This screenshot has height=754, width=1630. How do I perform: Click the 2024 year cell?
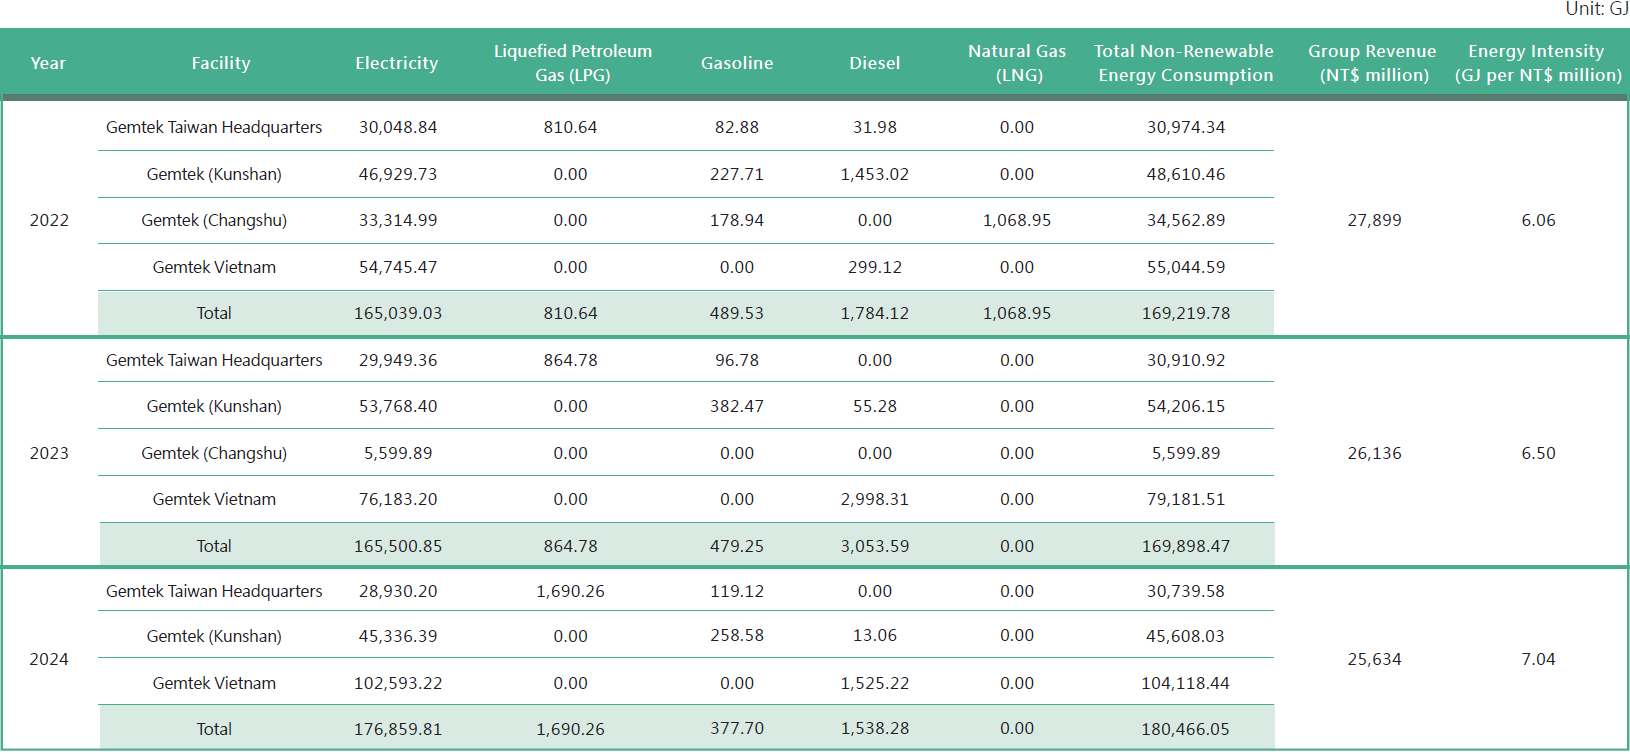[x=49, y=659]
